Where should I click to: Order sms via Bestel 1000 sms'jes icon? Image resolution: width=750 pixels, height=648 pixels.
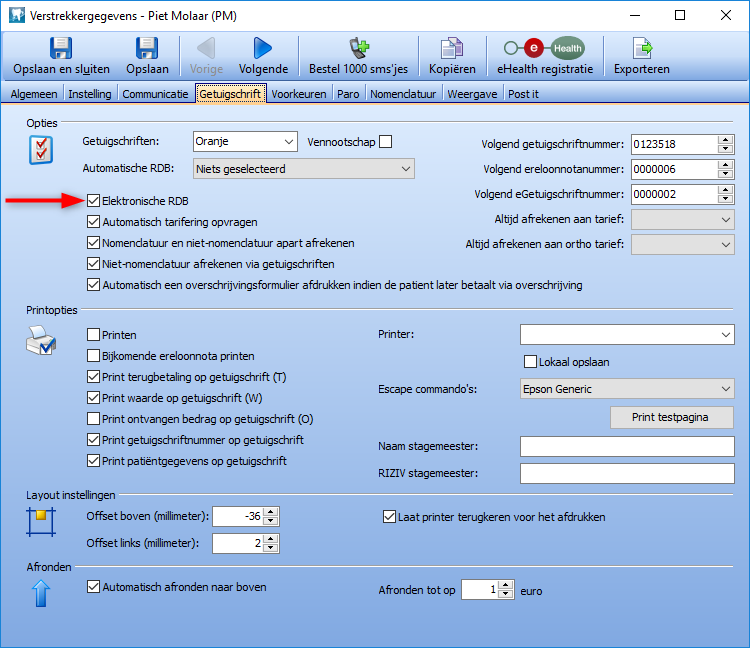(x=358, y=48)
